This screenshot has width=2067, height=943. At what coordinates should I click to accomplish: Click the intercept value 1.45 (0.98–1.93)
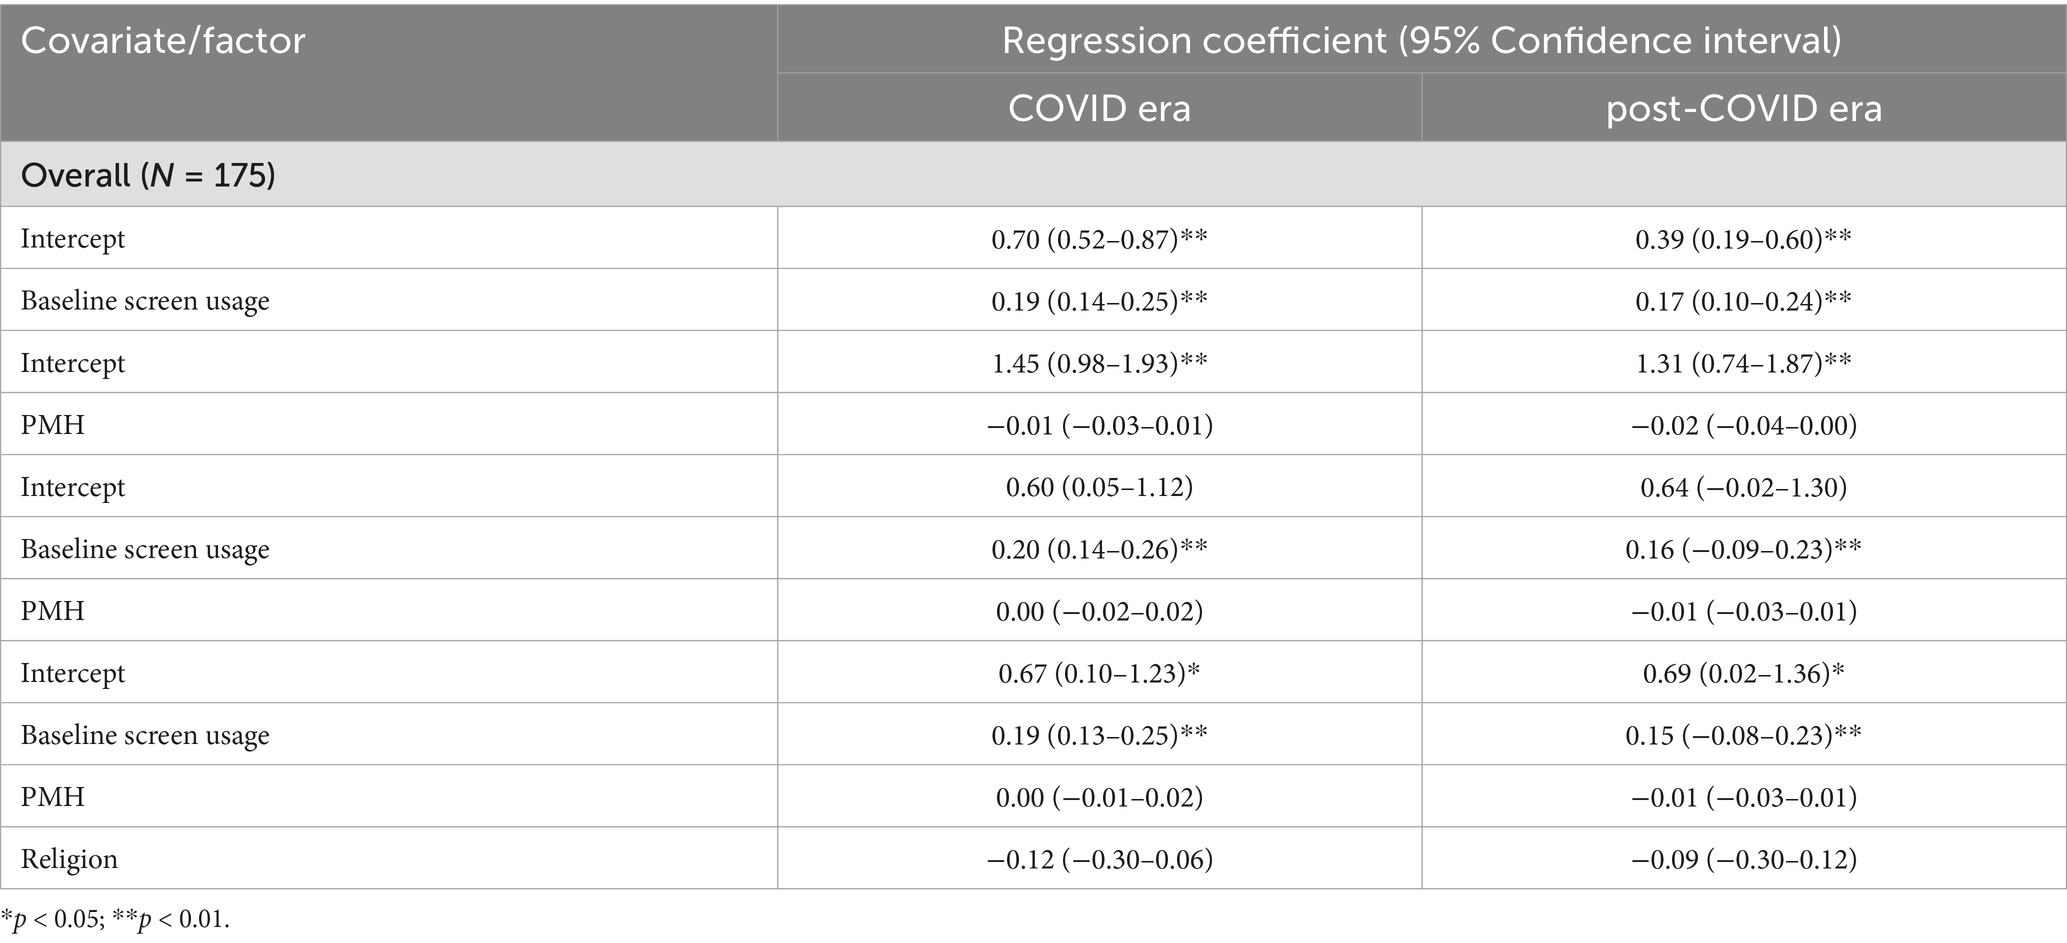1099,363
